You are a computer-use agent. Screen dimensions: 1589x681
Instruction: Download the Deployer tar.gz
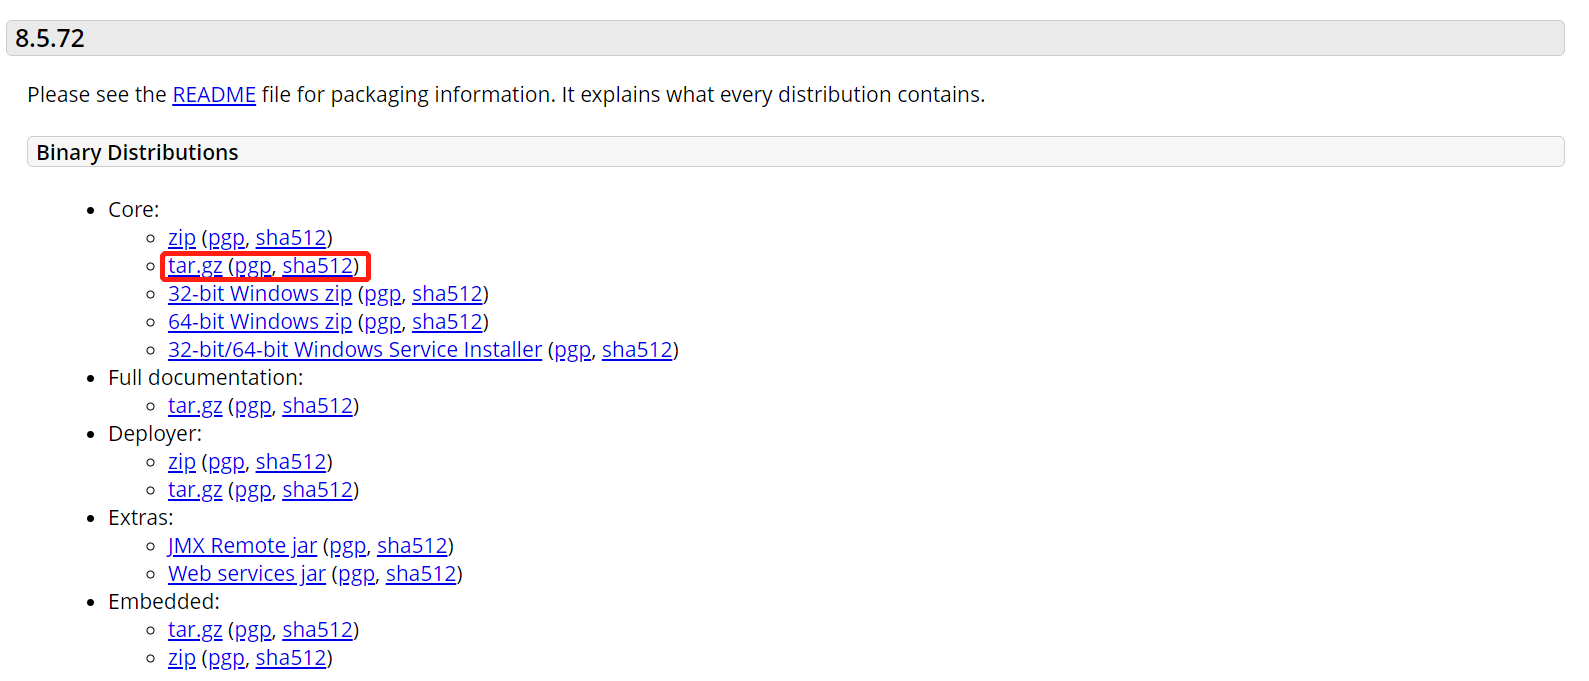click(x=195, y=490)
